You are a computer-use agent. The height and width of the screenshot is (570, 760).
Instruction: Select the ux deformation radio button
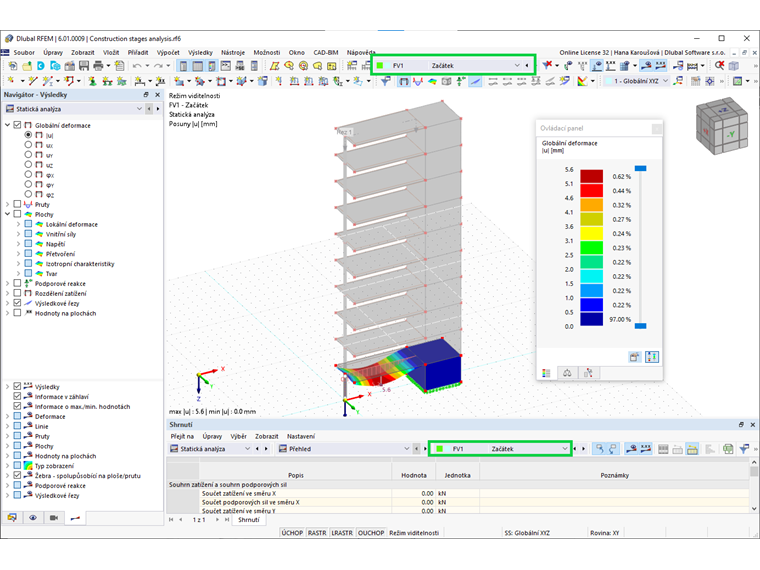point(28,145)
